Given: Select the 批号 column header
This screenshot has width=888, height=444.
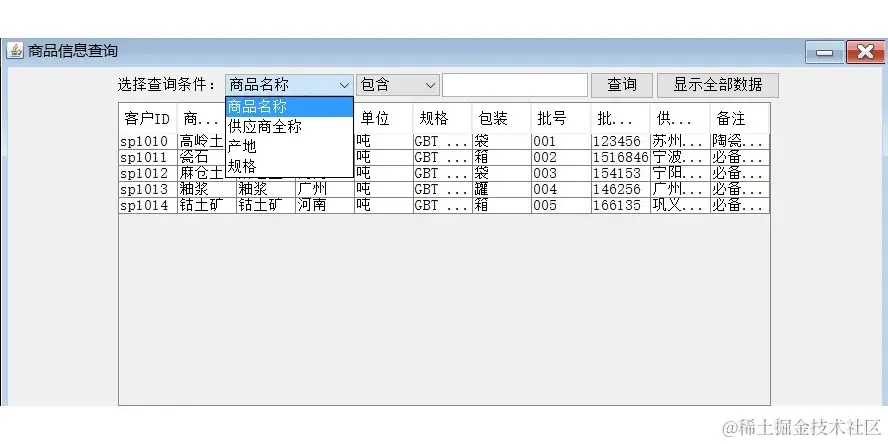Looking at the screenshot, I should [x=561, y=118].
